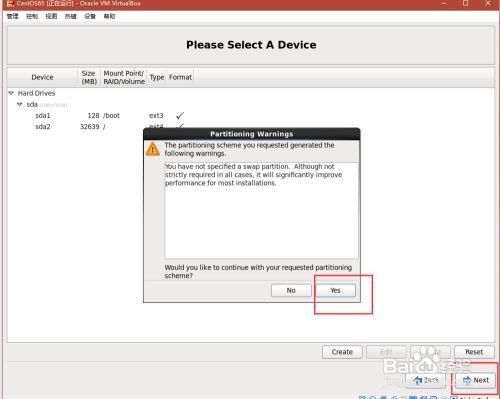Maximize the VirtualBox window
Screen dimensions: 500x399
[466, 3]
